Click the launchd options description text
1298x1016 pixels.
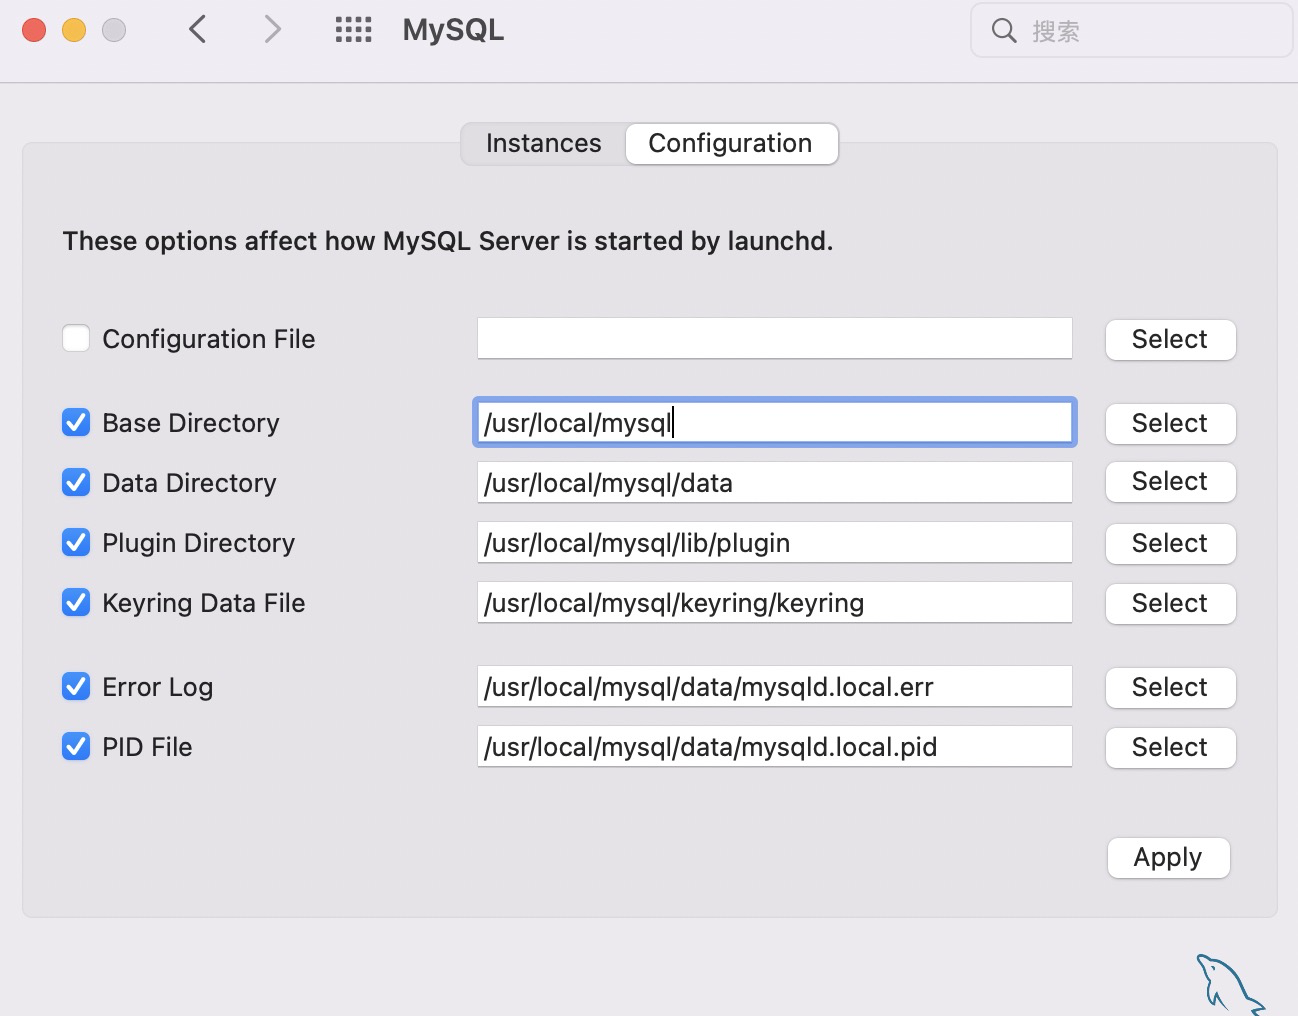pyautogui.click(x=448, y=241)
